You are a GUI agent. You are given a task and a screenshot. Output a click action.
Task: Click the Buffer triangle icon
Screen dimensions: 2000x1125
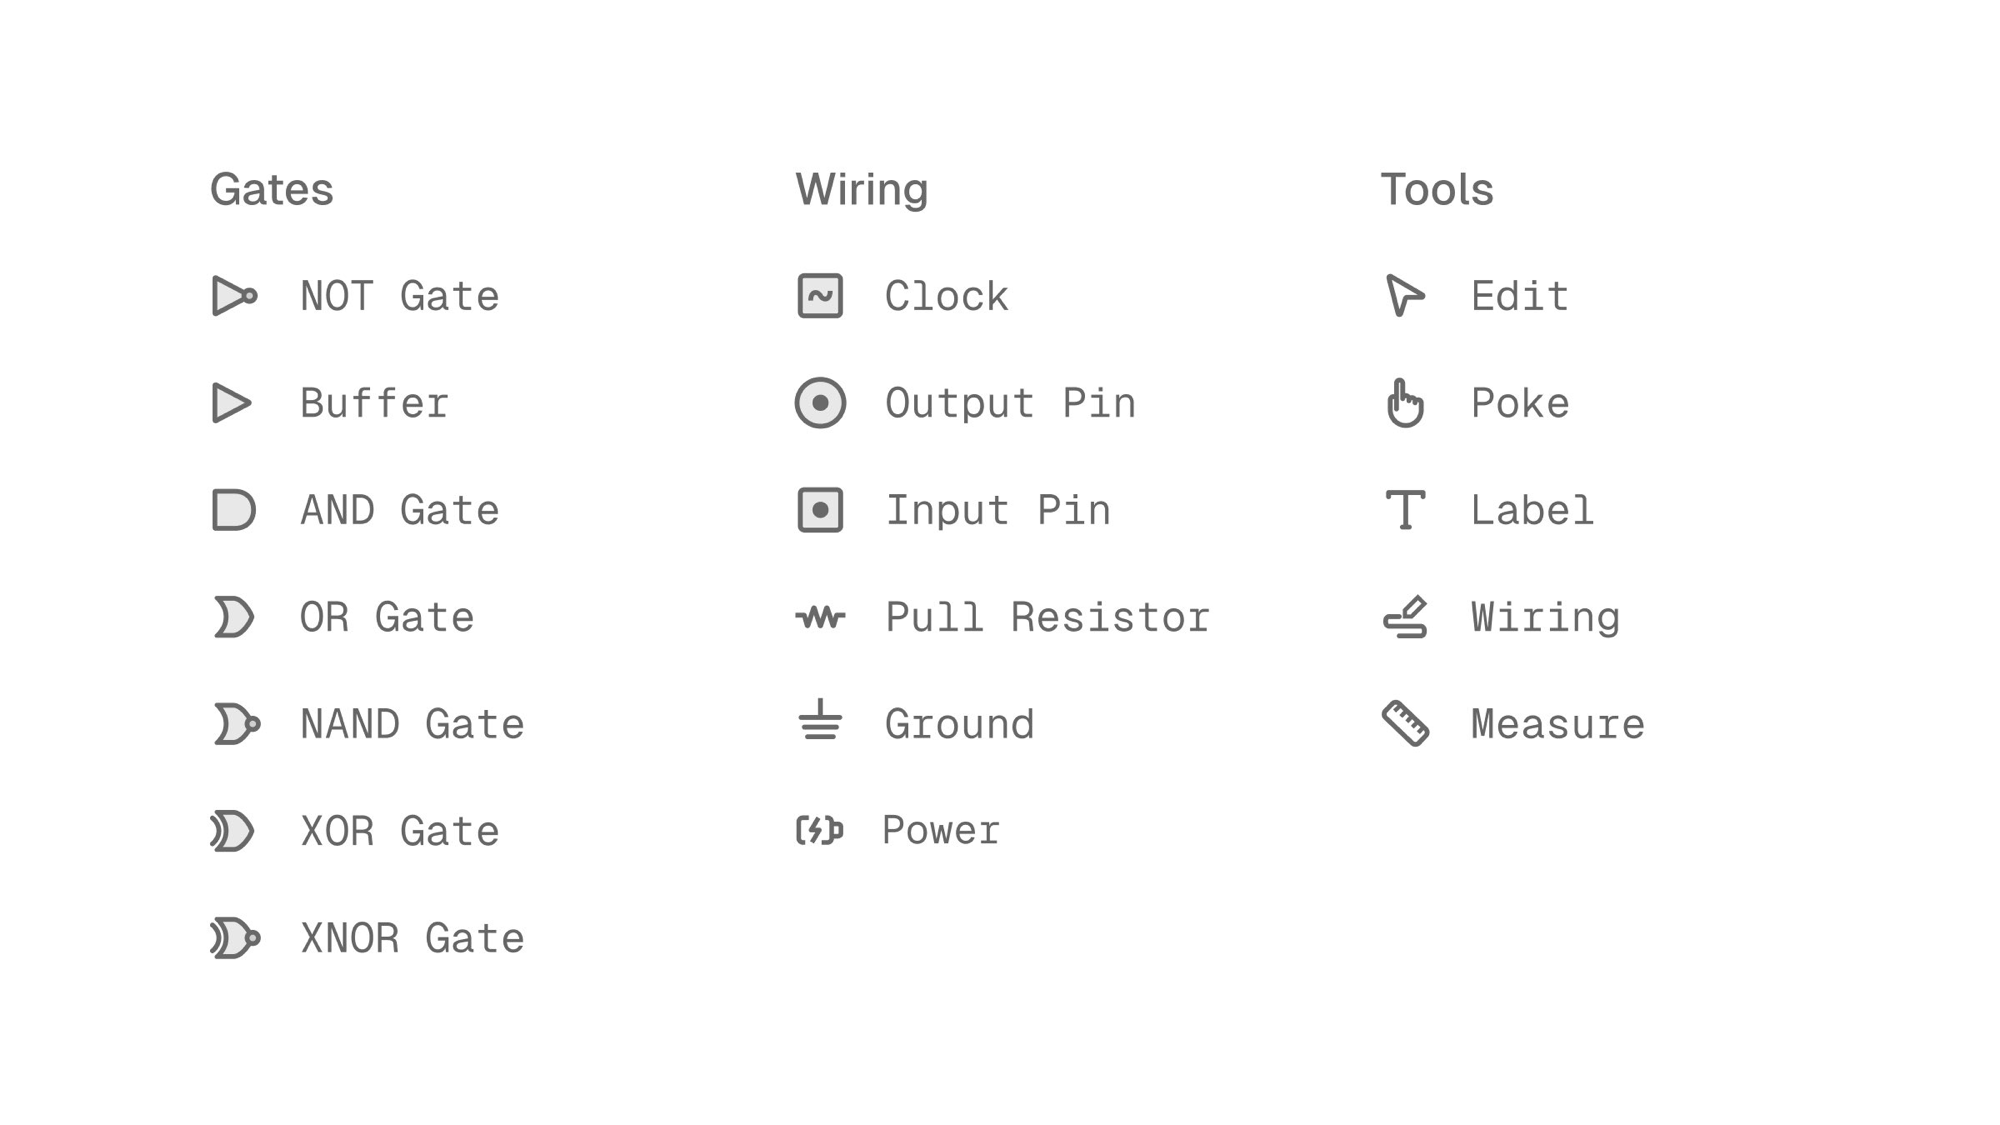[x=232, y=403]
